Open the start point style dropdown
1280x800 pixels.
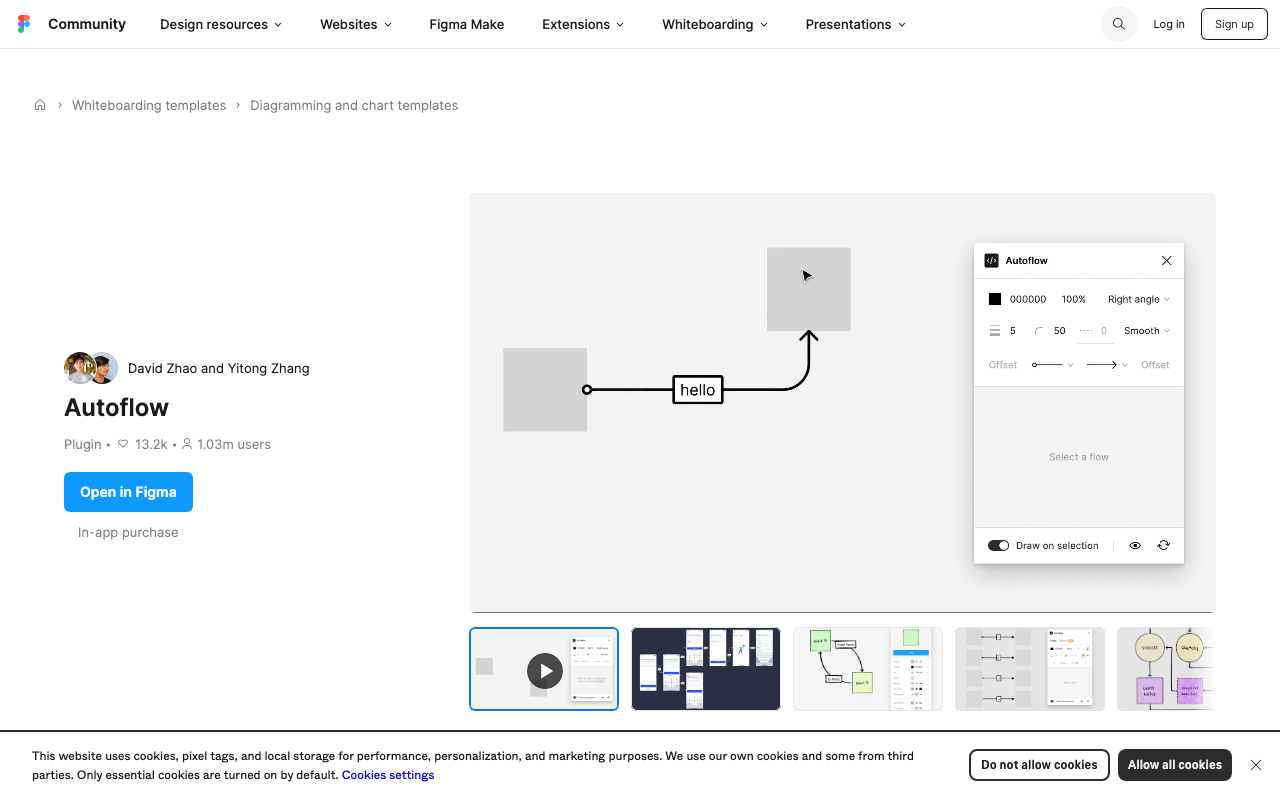1052,365
